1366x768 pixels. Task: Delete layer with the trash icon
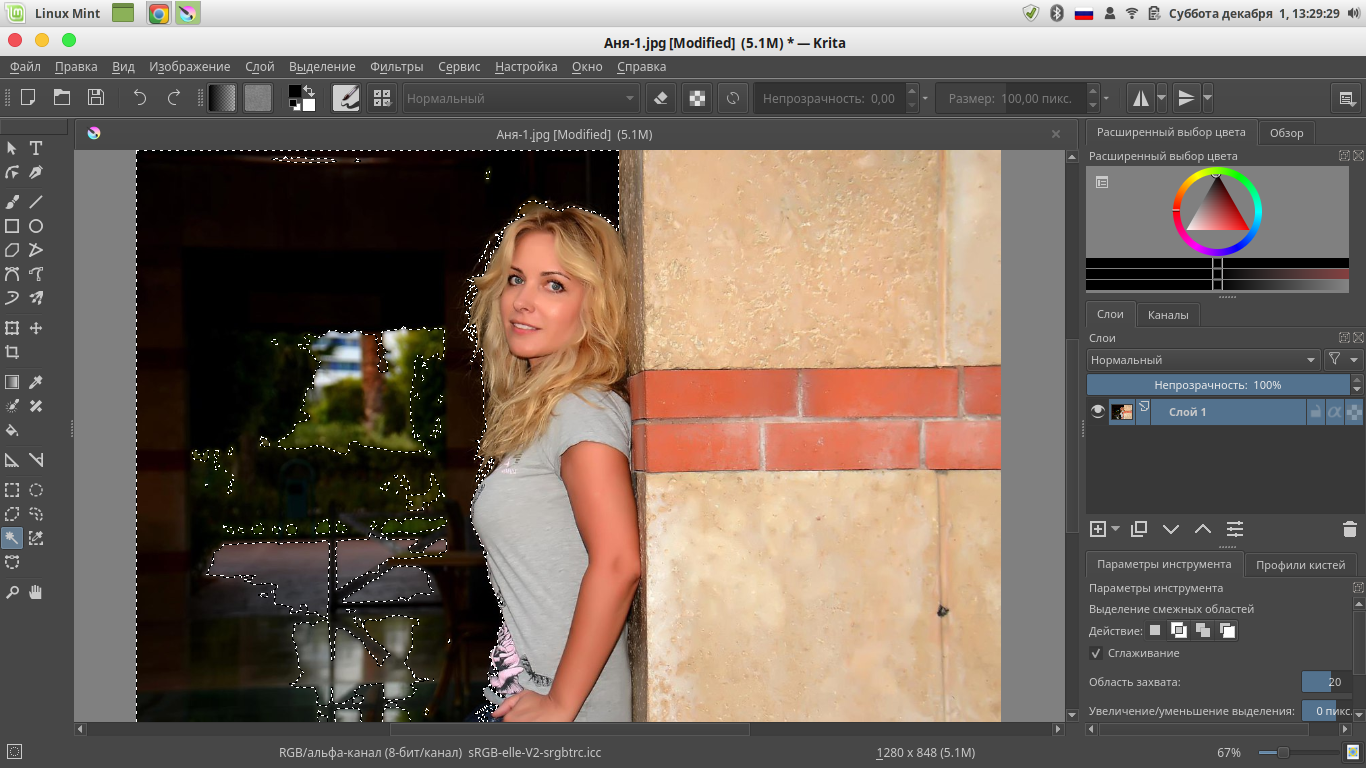(x=1348, y=529)
